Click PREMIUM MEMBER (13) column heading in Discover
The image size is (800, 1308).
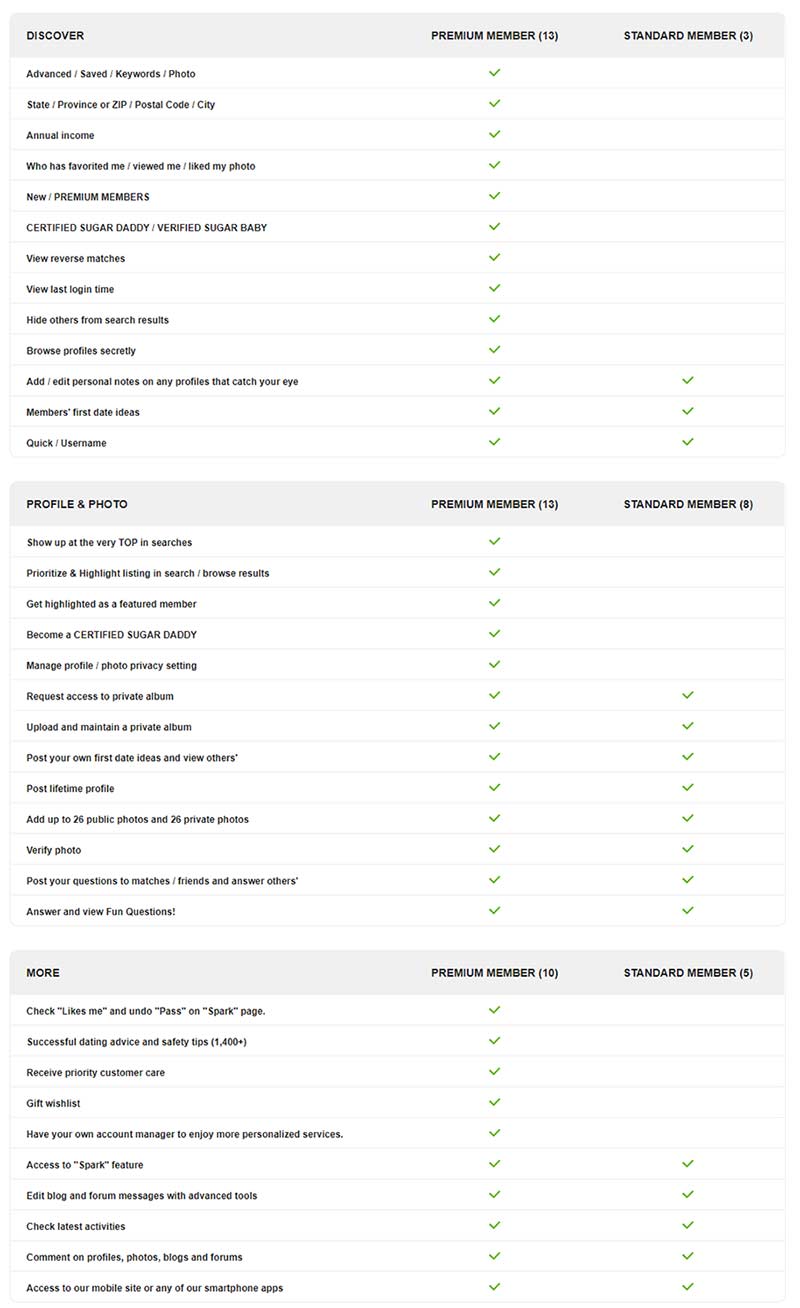494,36
